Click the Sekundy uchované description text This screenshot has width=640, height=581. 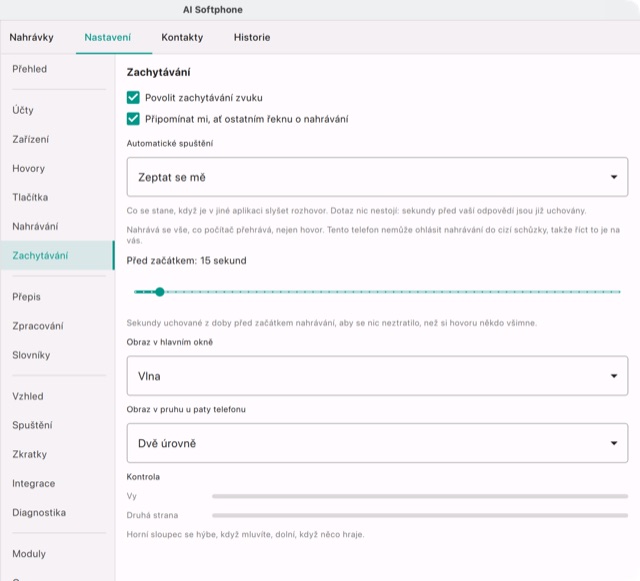coord(331,323)
